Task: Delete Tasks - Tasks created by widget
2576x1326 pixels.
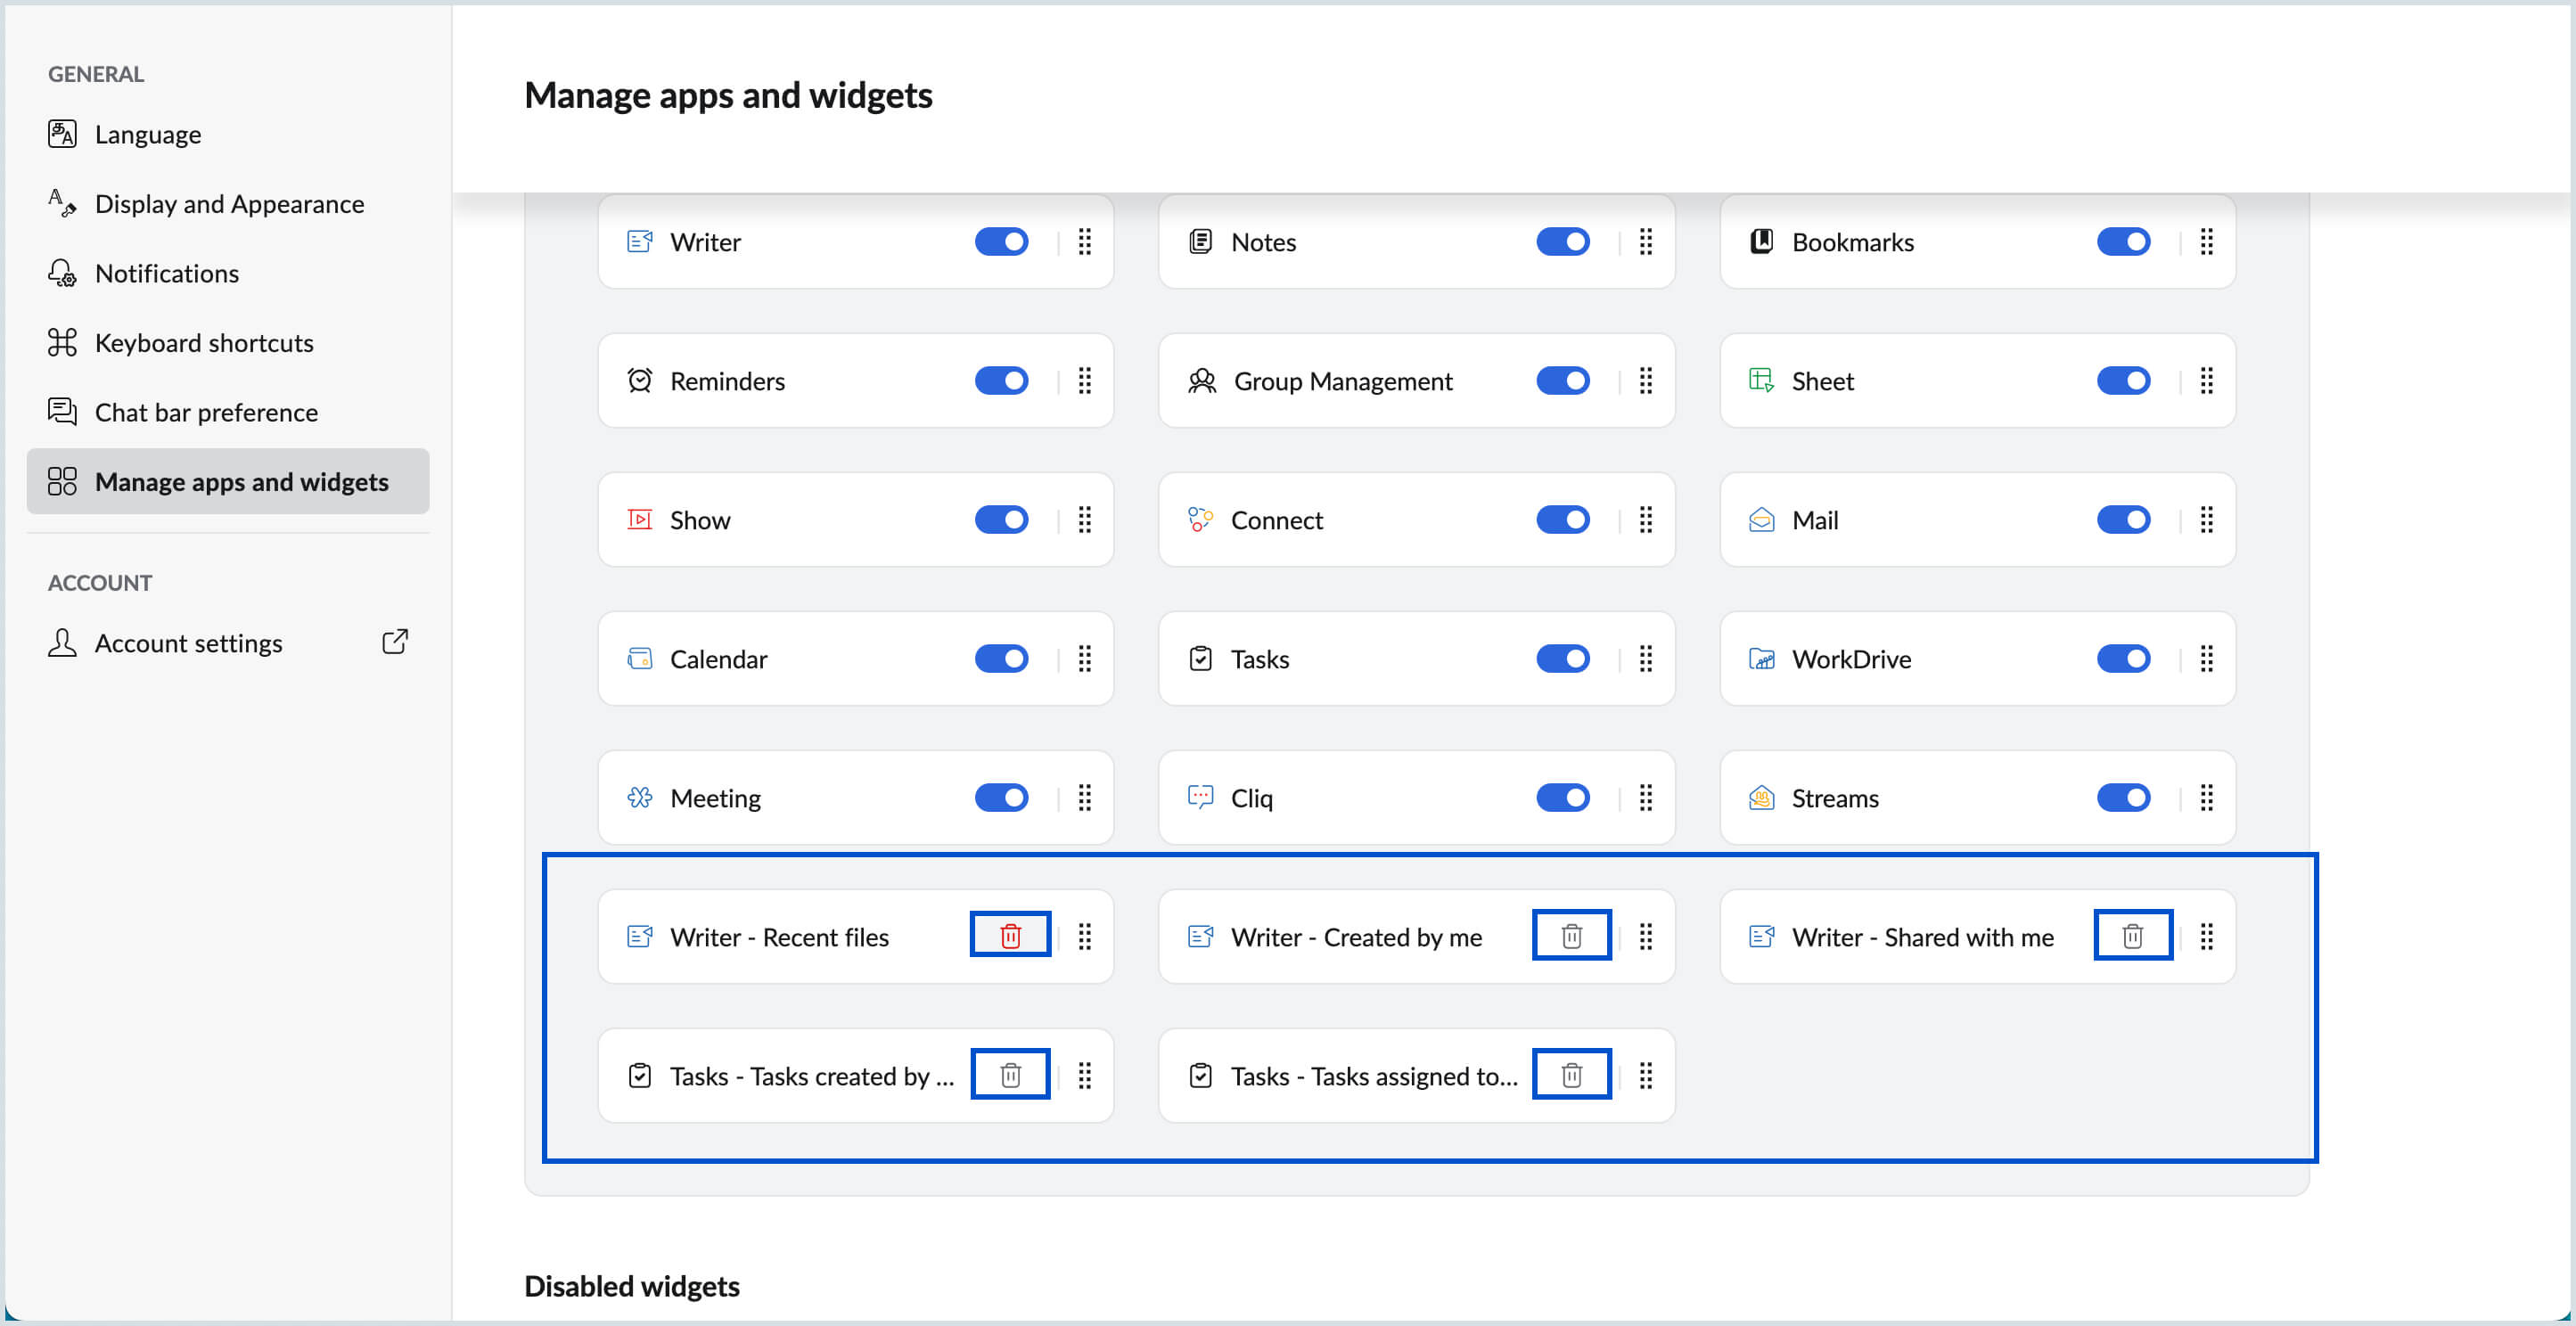Action: click(x=1010, y=1075)
